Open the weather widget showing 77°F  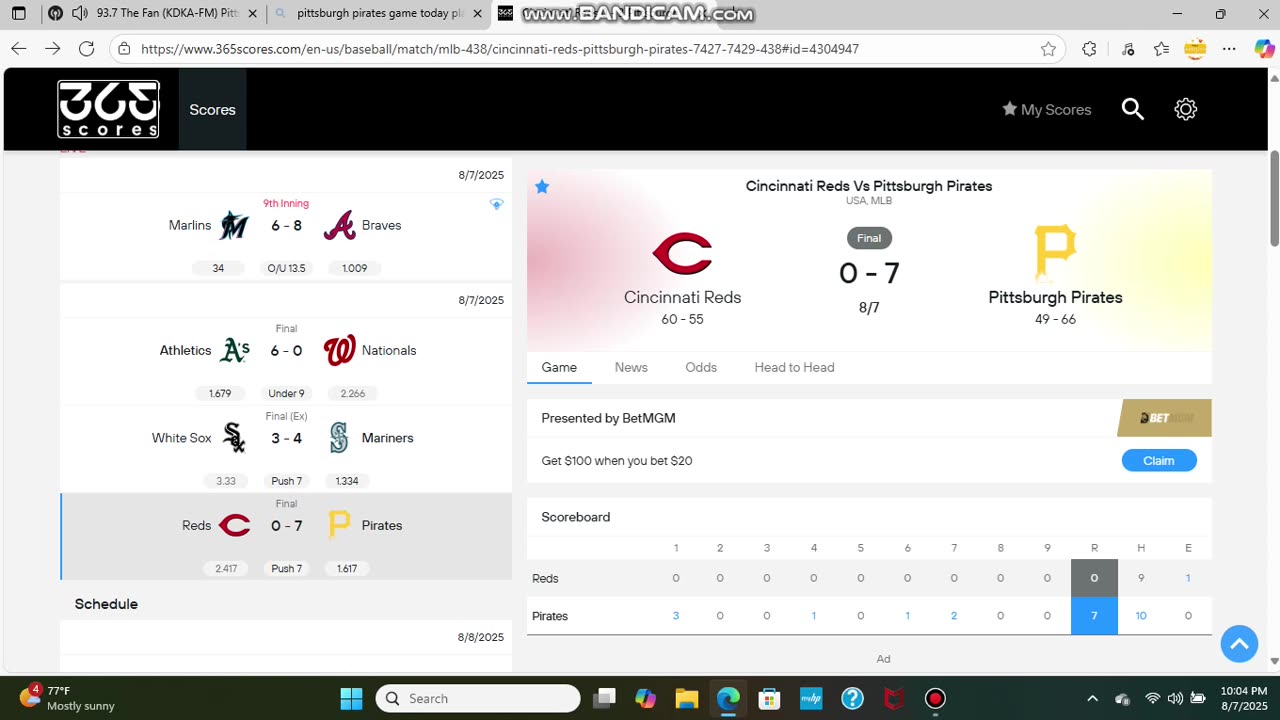click(68, 698)
